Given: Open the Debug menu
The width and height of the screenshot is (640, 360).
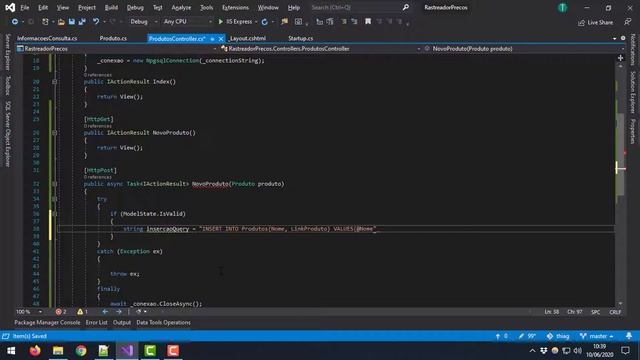Looking at the screenshot, I should (x=135, y=7).
